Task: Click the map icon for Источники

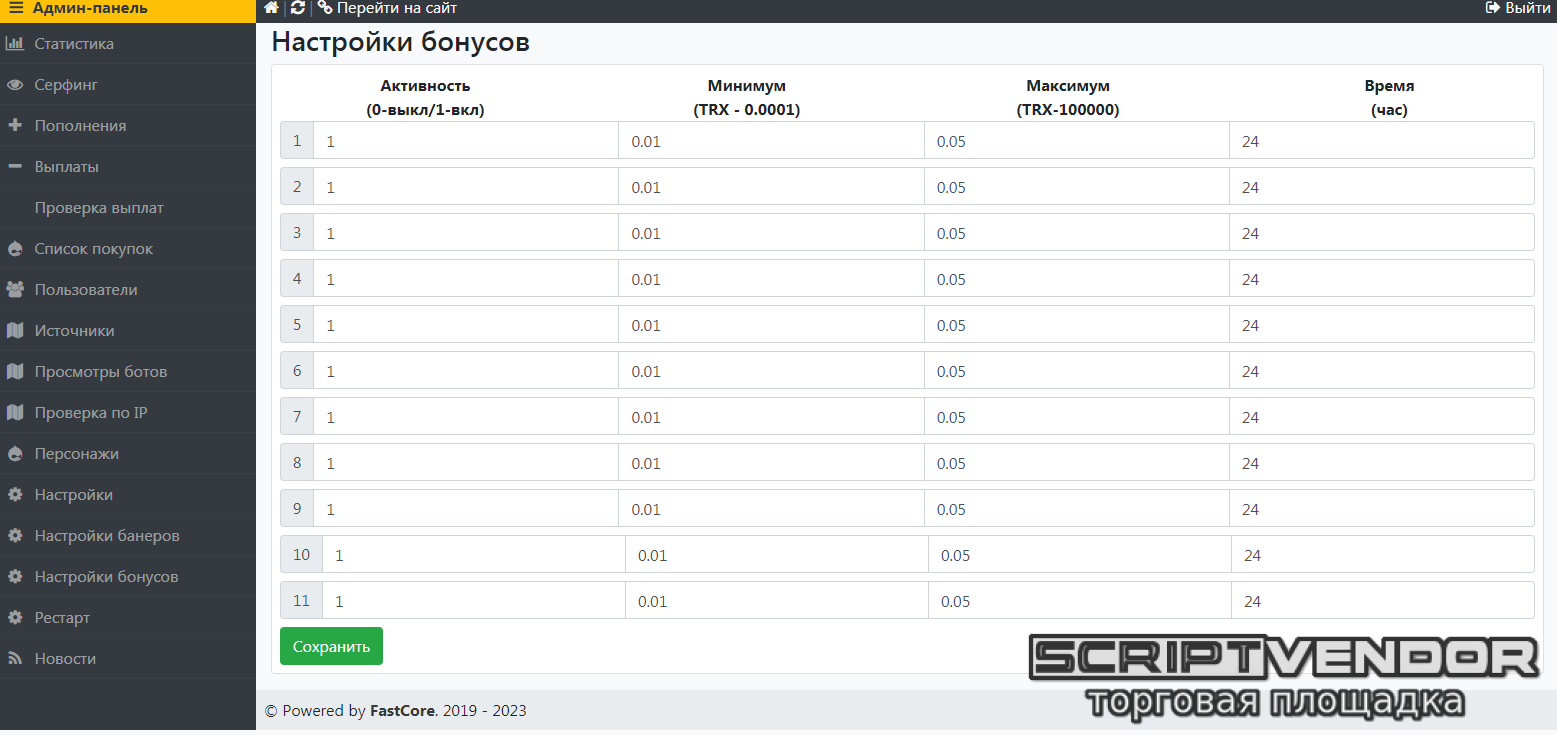Action: (x=15, y=331)
